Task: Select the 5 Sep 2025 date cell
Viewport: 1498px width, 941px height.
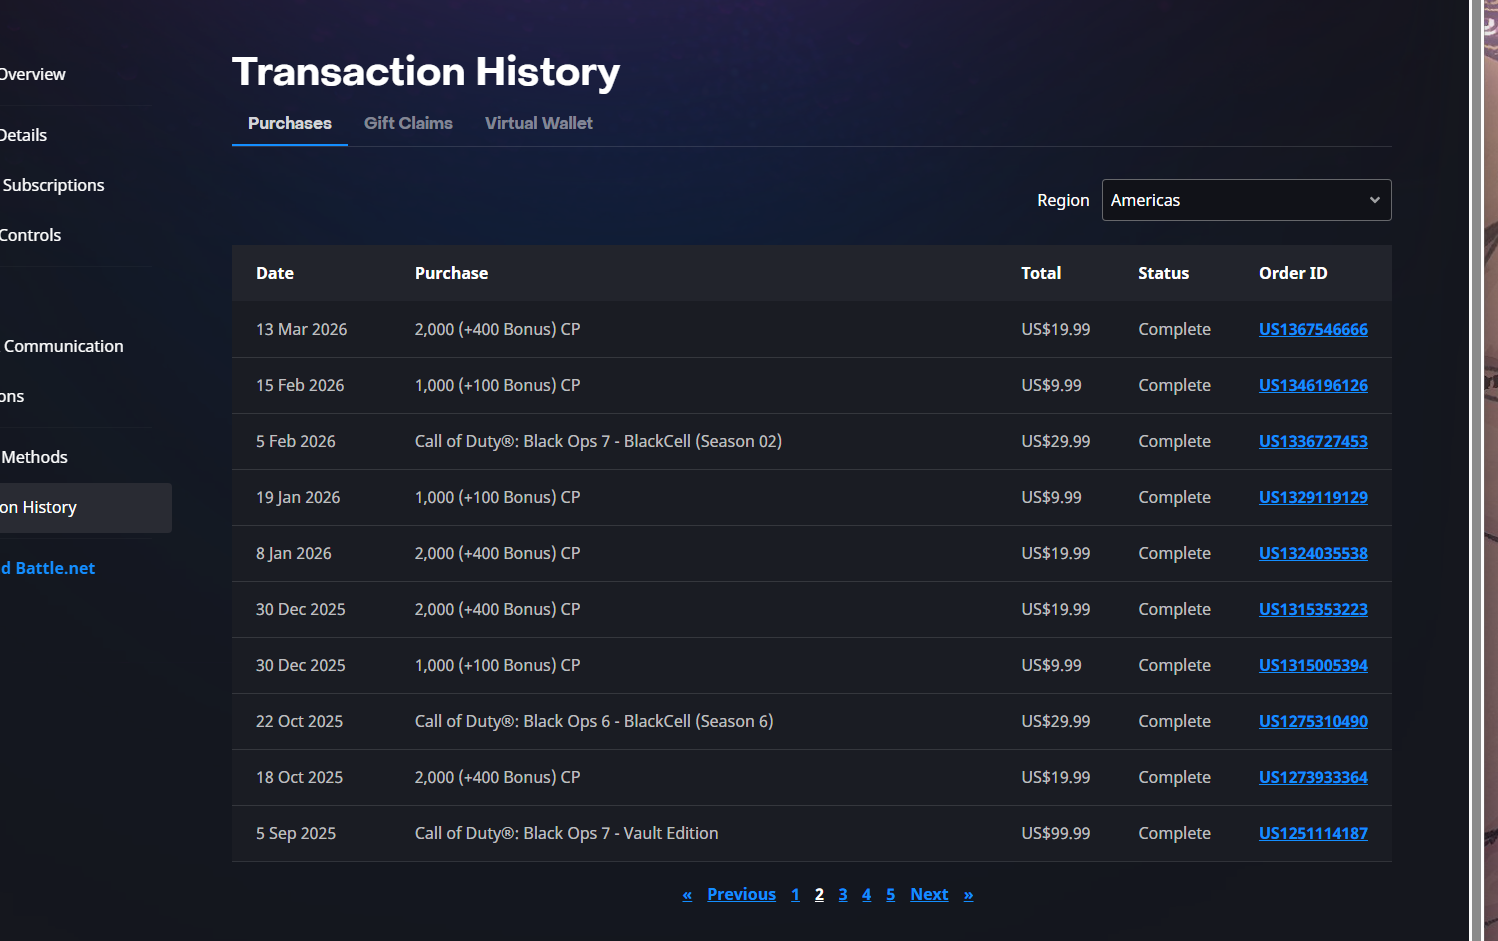Action: coord(296,833)
